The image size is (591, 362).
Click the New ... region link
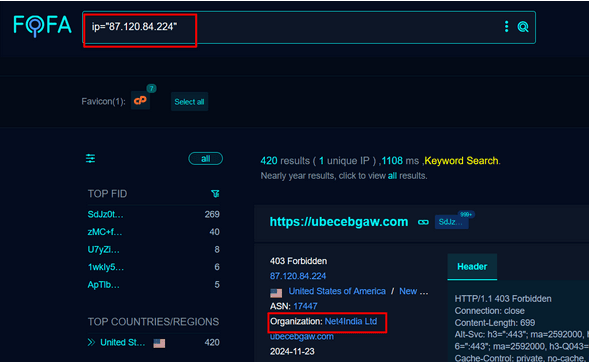(x=413, y=291)
